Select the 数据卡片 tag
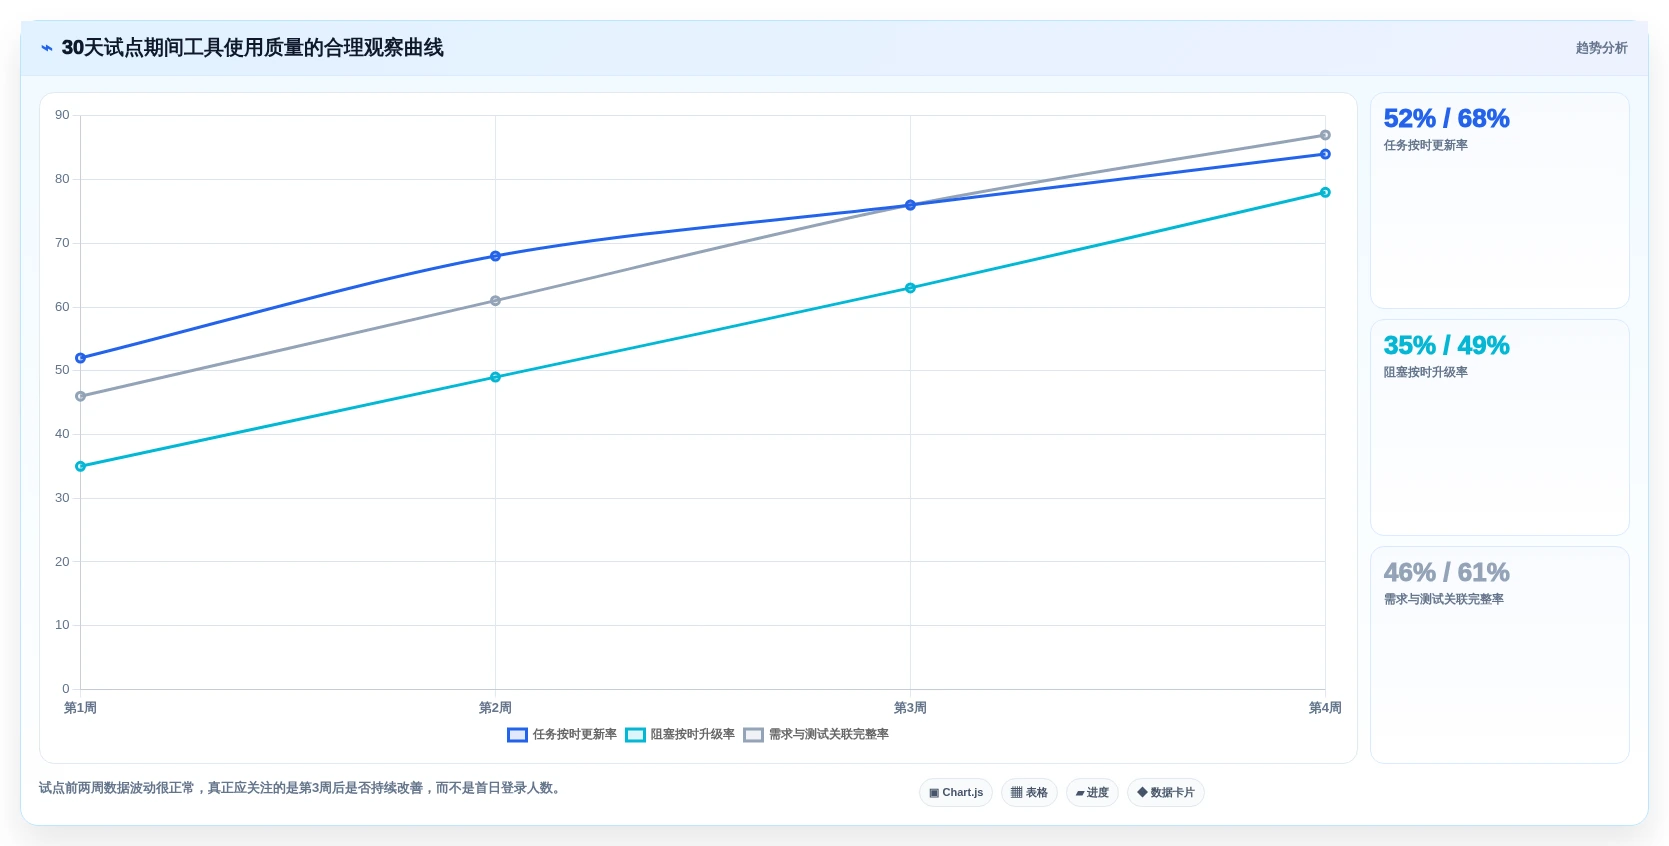This screenshot has width=1669, height=846. pyautogui.click(x=1166, y=793)
